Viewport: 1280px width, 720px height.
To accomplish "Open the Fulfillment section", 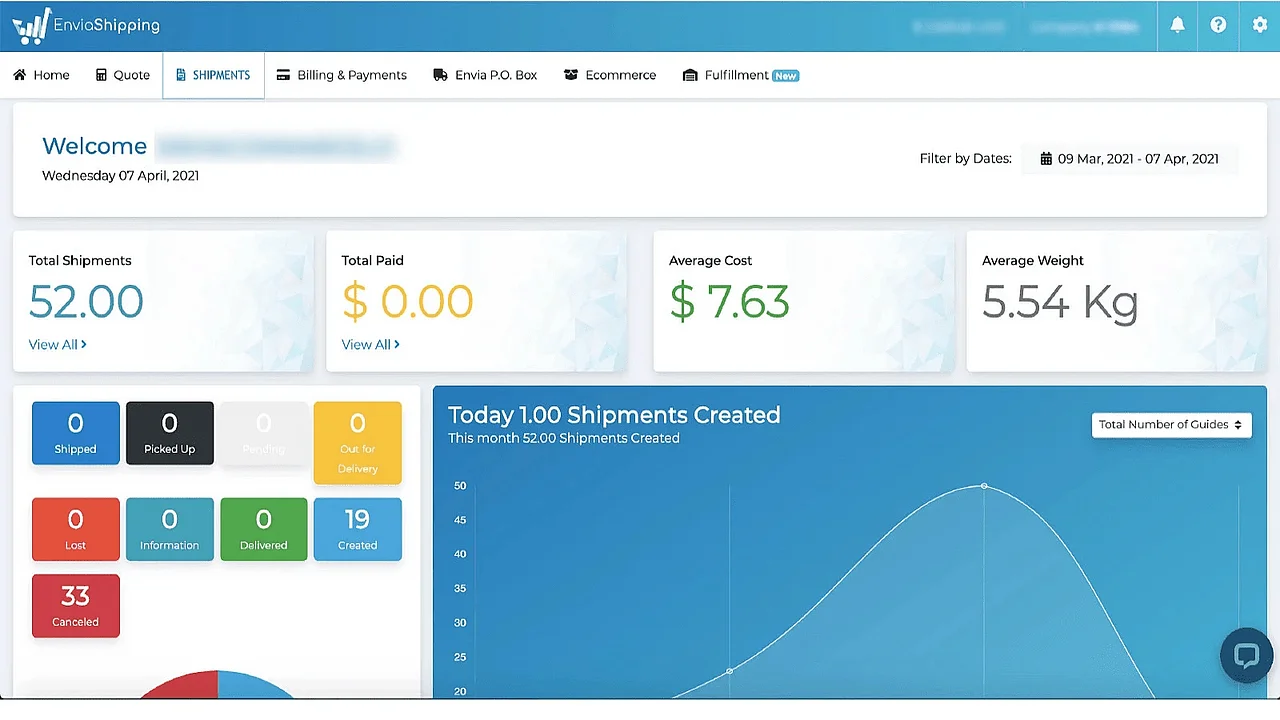I will (x=740, y=74).
